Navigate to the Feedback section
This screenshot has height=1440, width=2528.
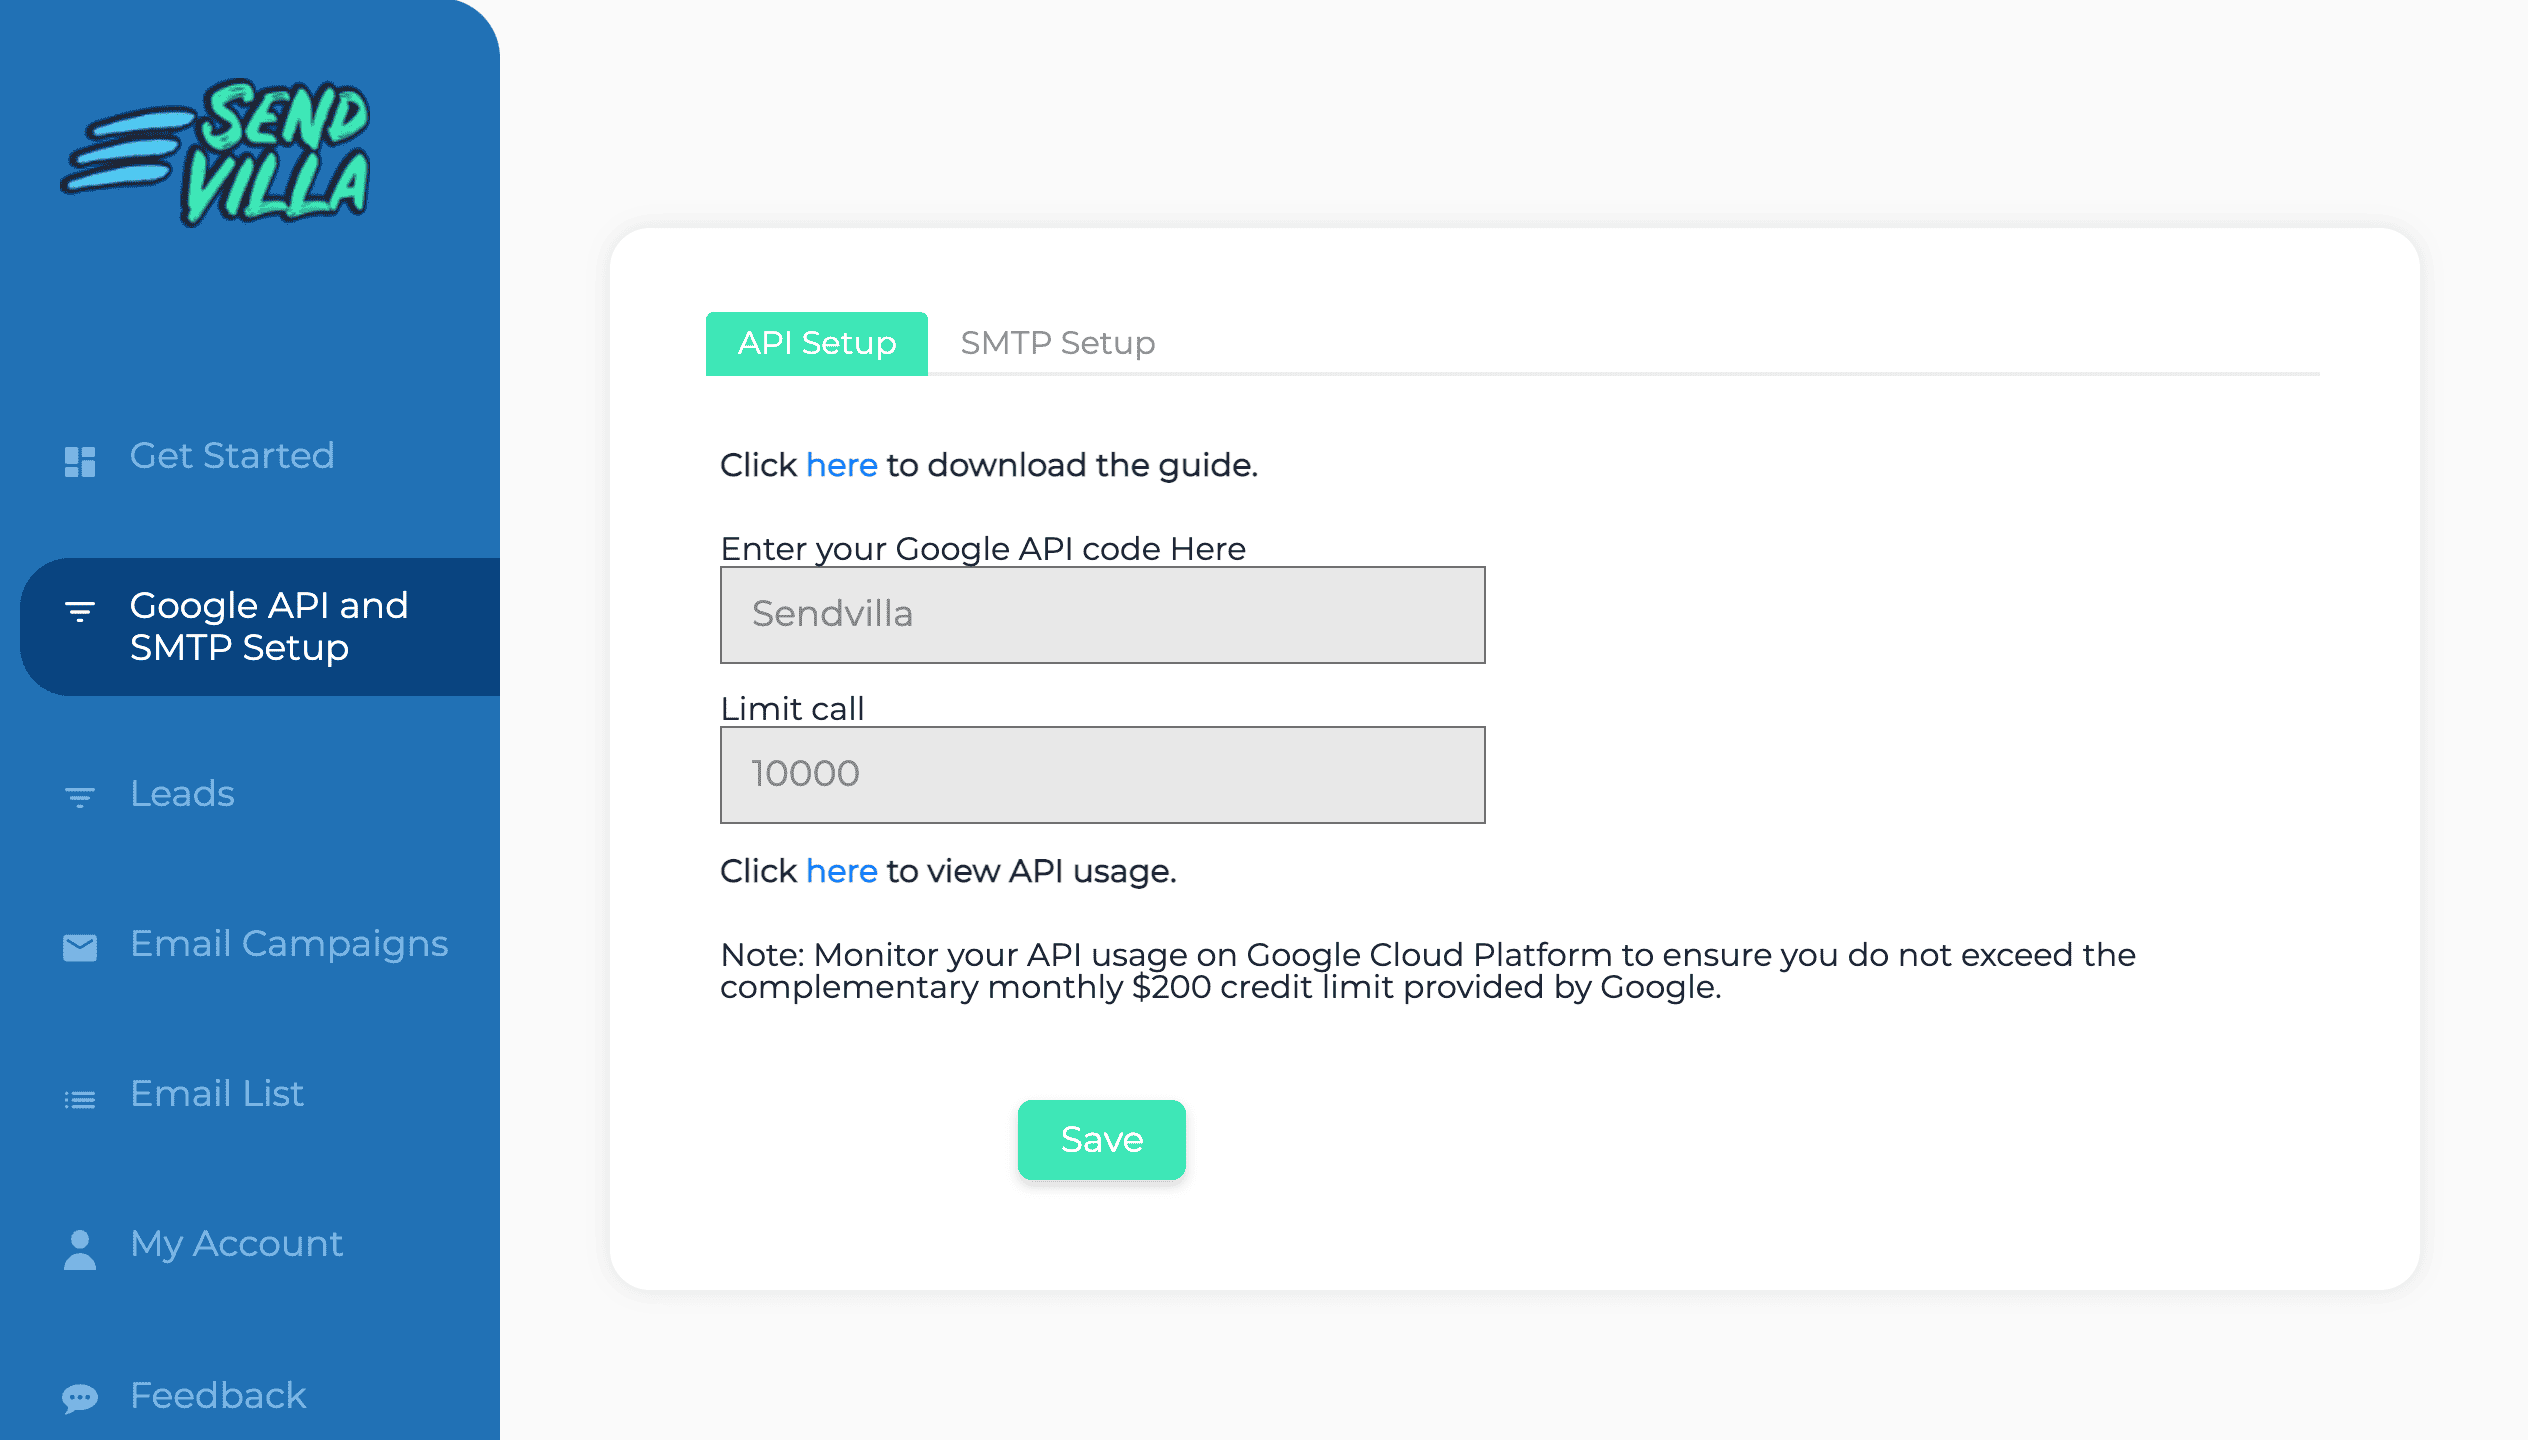[218, 1395]
